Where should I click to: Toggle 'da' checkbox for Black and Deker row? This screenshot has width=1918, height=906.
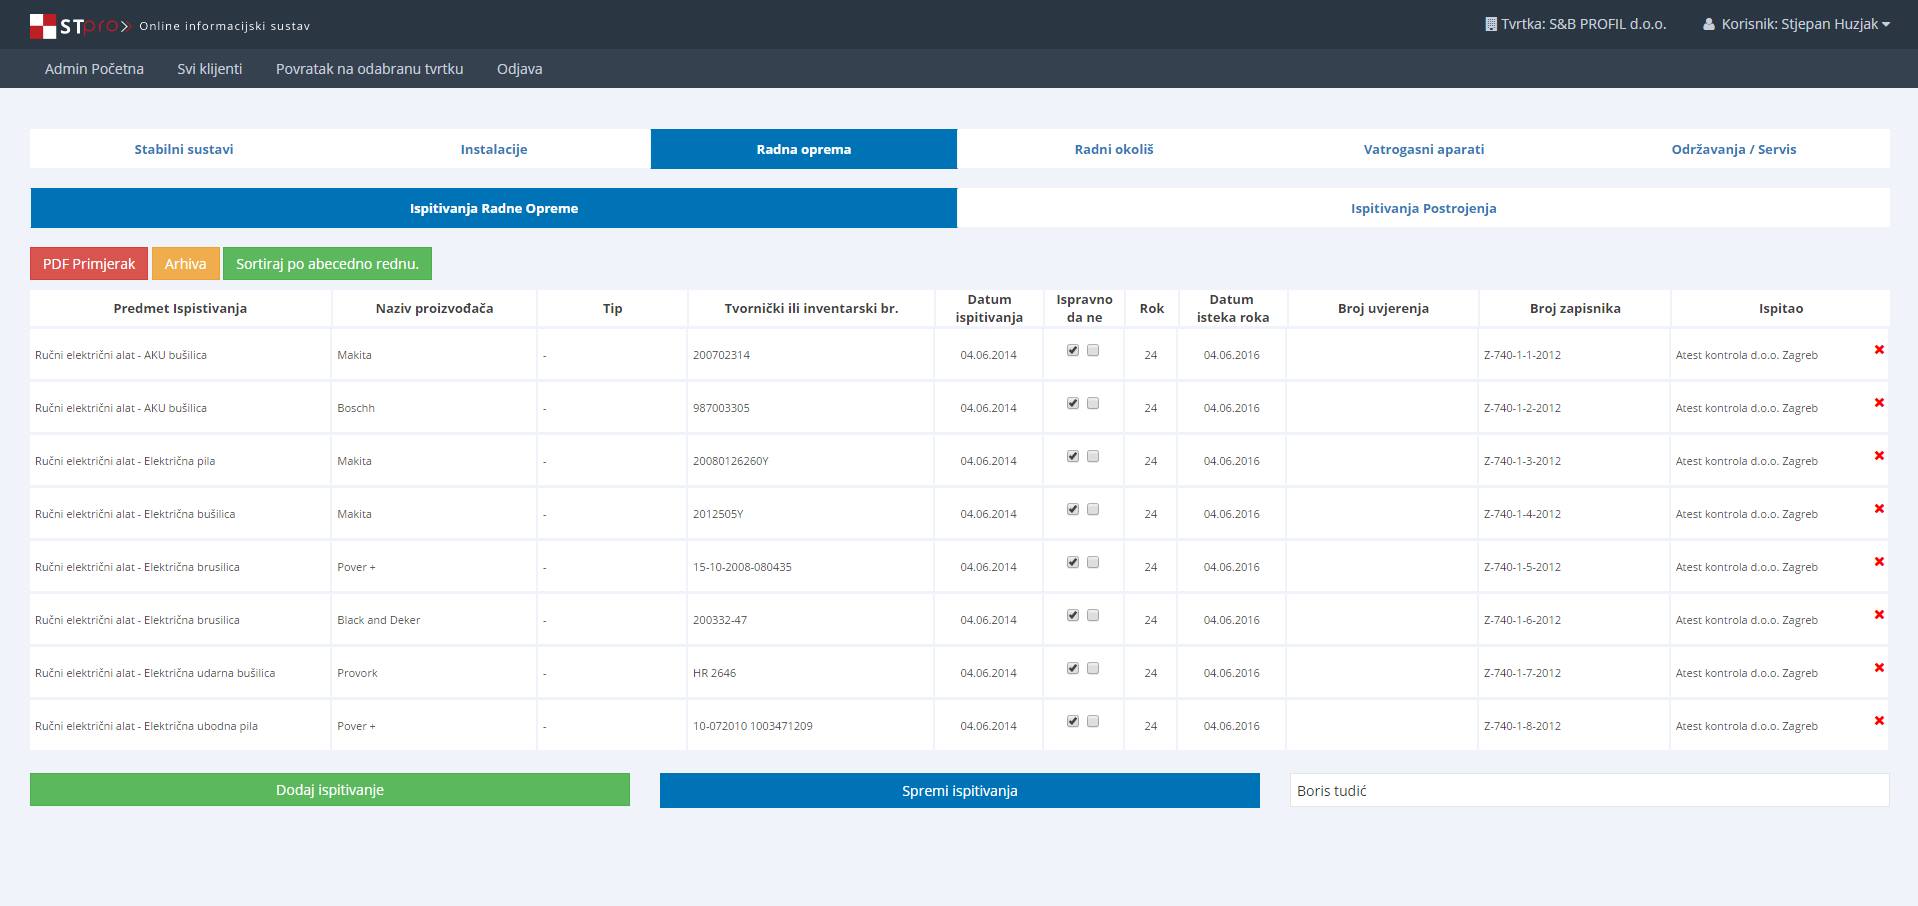pos(1073,615)
